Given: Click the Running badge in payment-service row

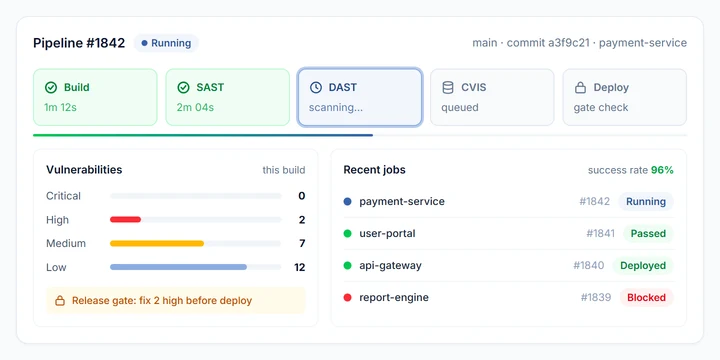Looking at the screenshot, I should click(x=646, y=202).
